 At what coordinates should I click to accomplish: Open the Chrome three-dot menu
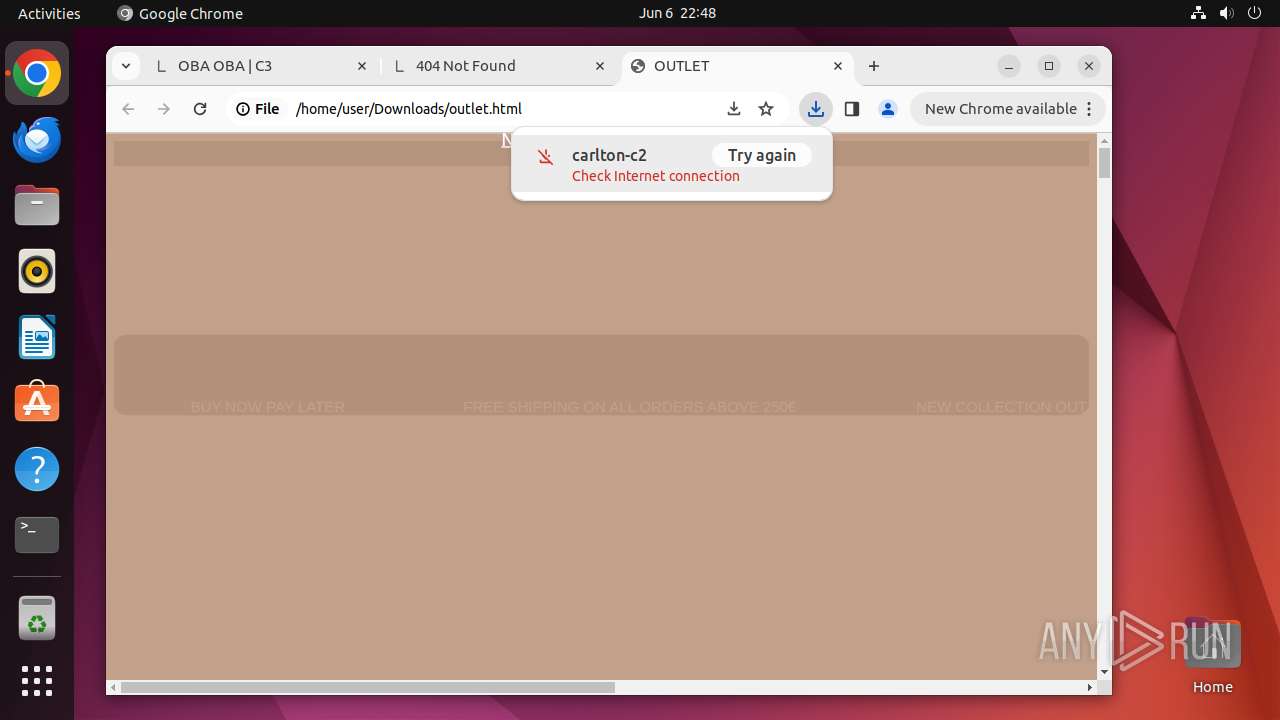point(1090,109)
